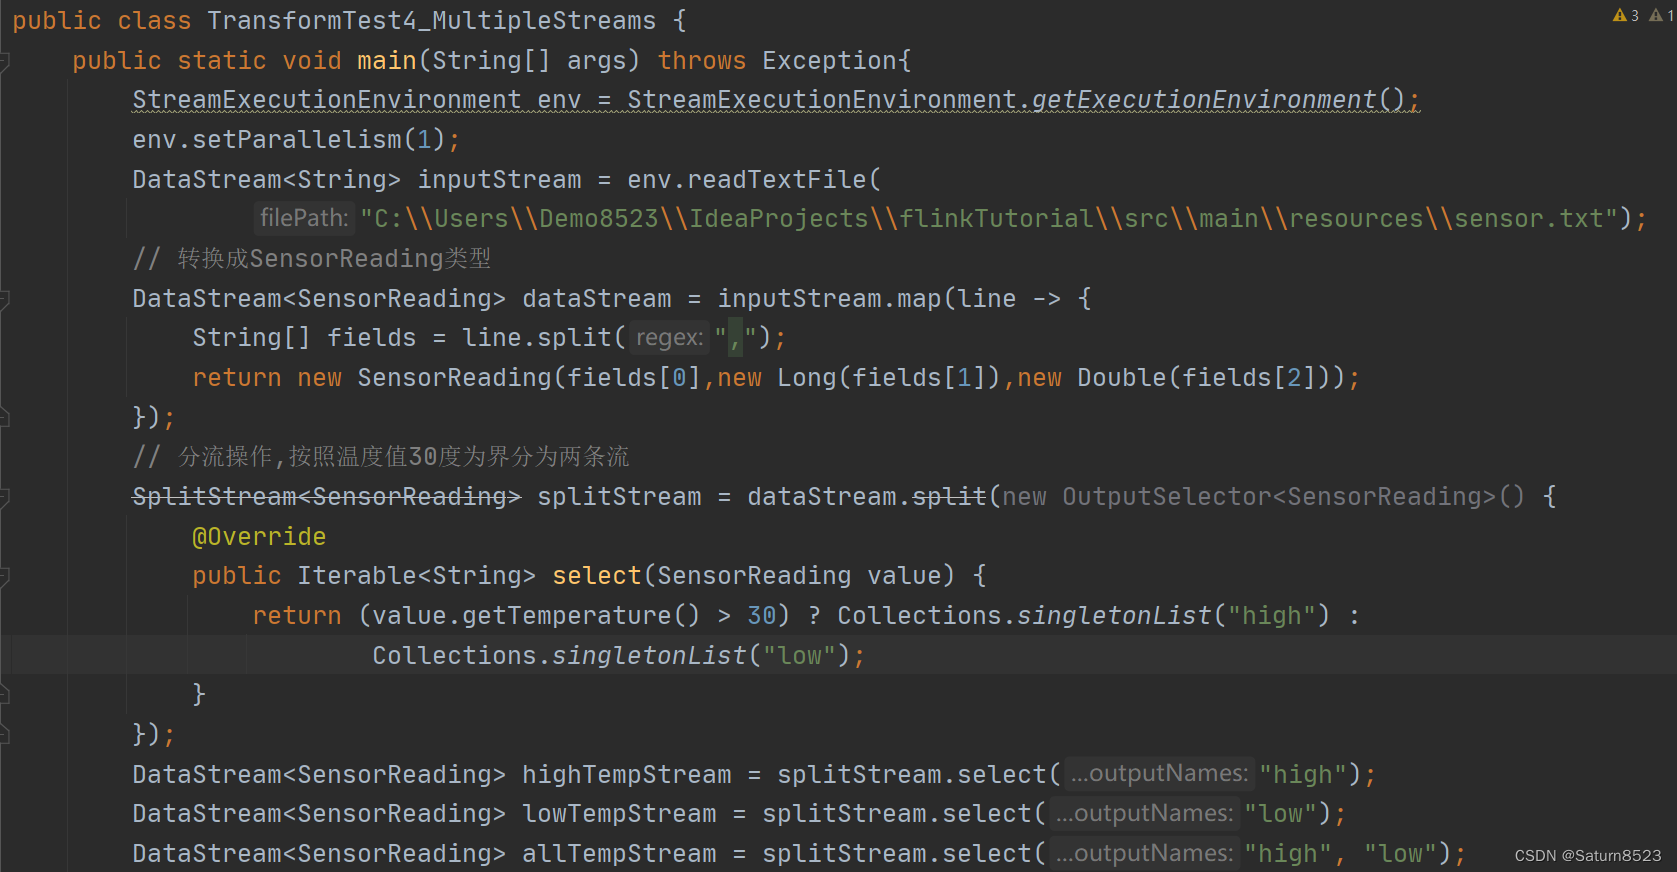Click the allTempStream variable
Image resolution: width=1677 pixels, height=872 pixels.
(619, 854)
